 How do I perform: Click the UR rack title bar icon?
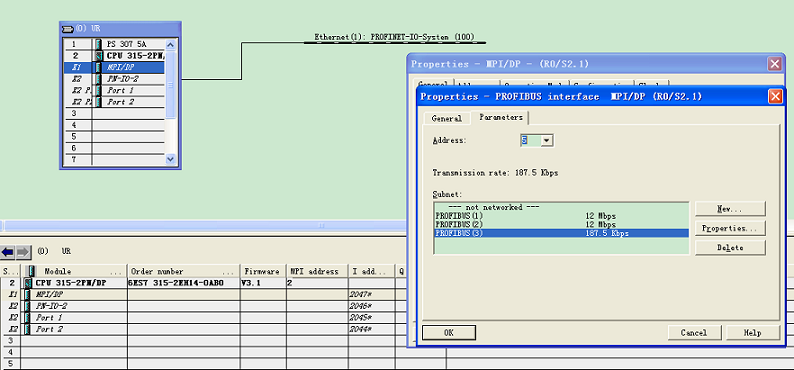point(68,28)
